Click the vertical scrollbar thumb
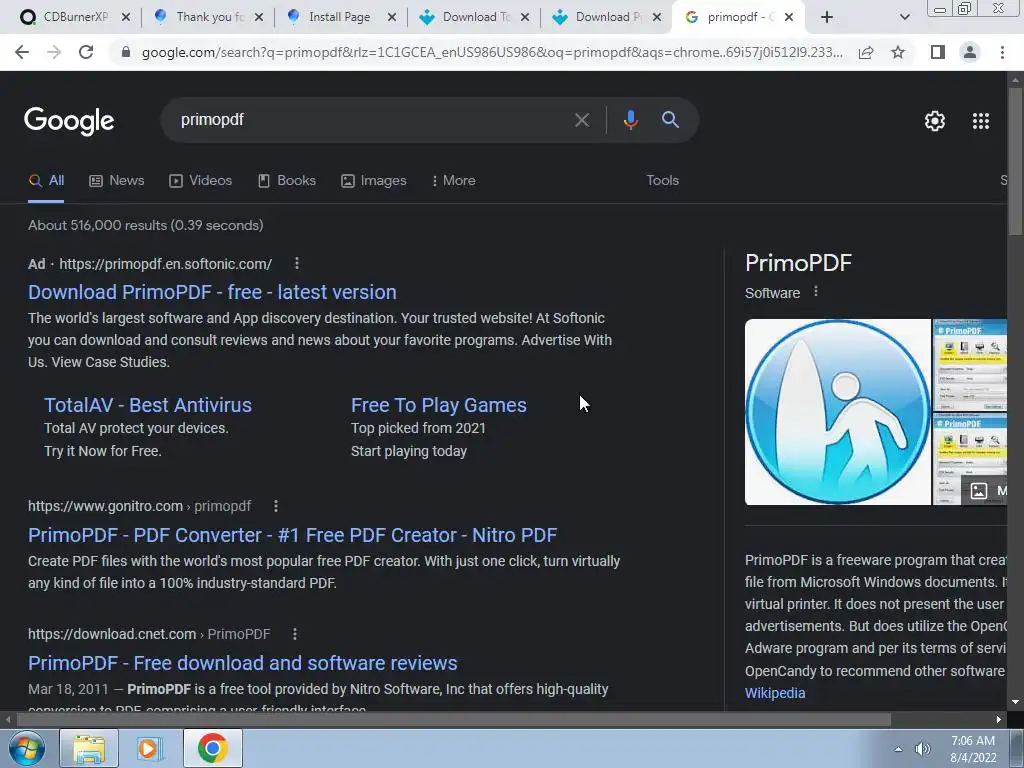The image size is (1024, 768). pos(1015,160)
